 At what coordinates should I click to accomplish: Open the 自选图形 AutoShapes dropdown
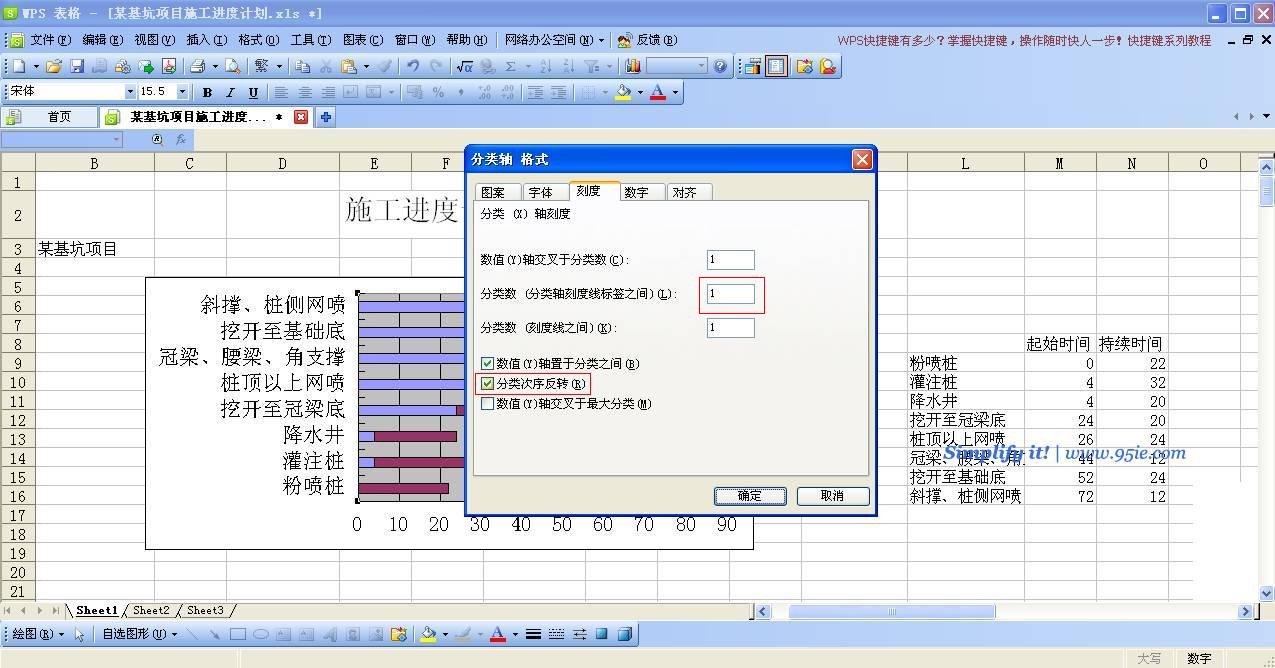(x=139, y=634)
